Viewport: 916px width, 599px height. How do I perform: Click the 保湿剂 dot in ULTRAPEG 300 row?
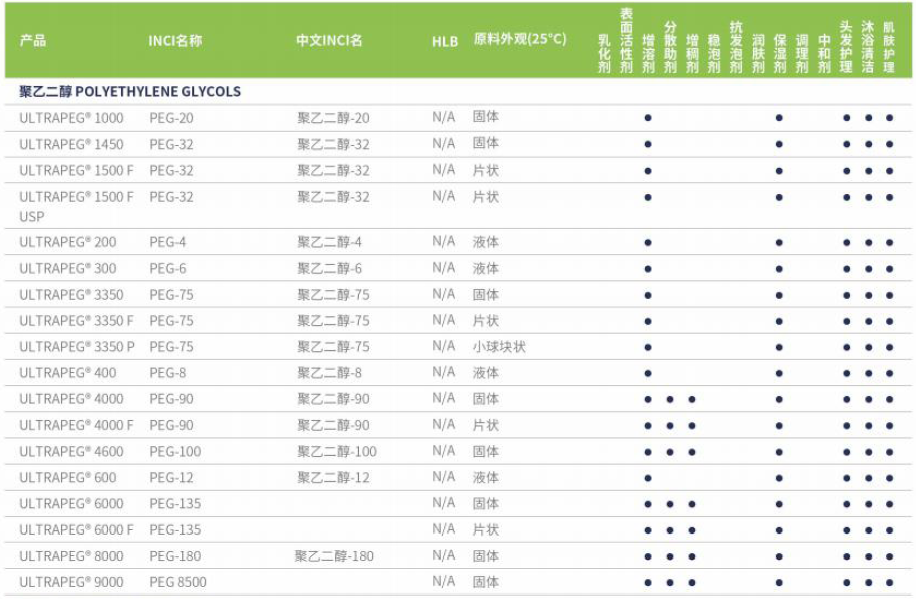(779, 269)
